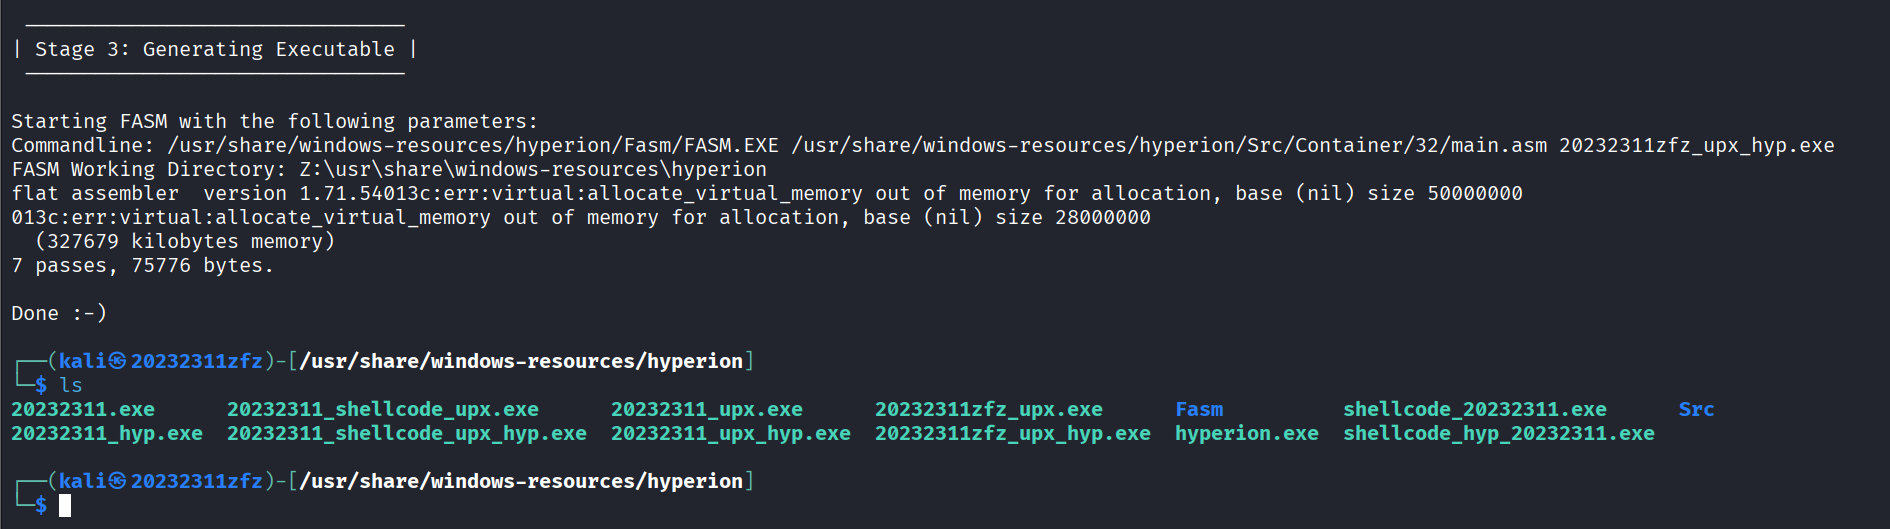The width and height of the screenshot is (1890, 529).
Task: Select 20232311_hyp.exe in the listing
Action: pos(107,433)
